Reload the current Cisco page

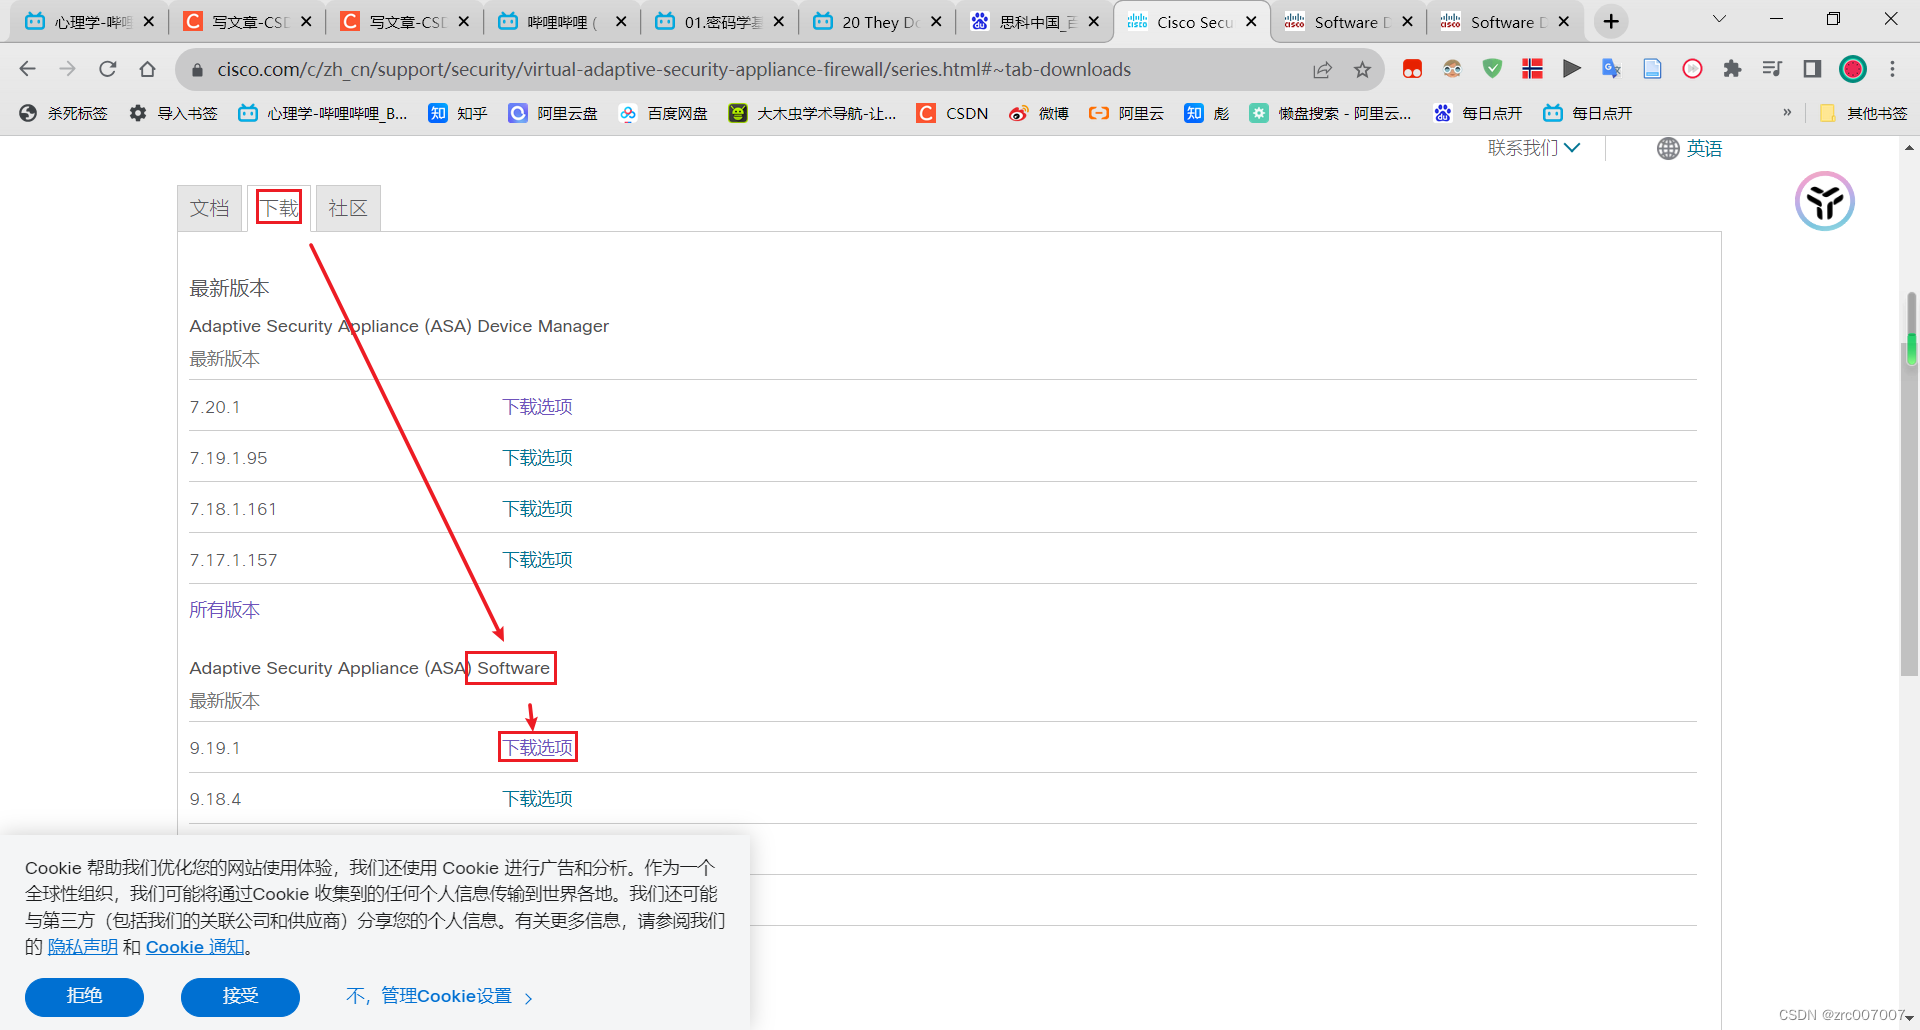[x=108, y=69]
